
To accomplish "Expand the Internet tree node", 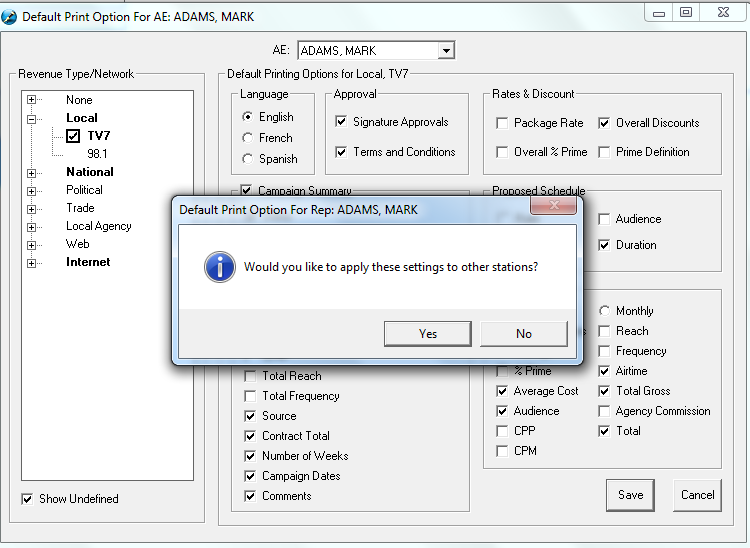I will click(32, 263).
